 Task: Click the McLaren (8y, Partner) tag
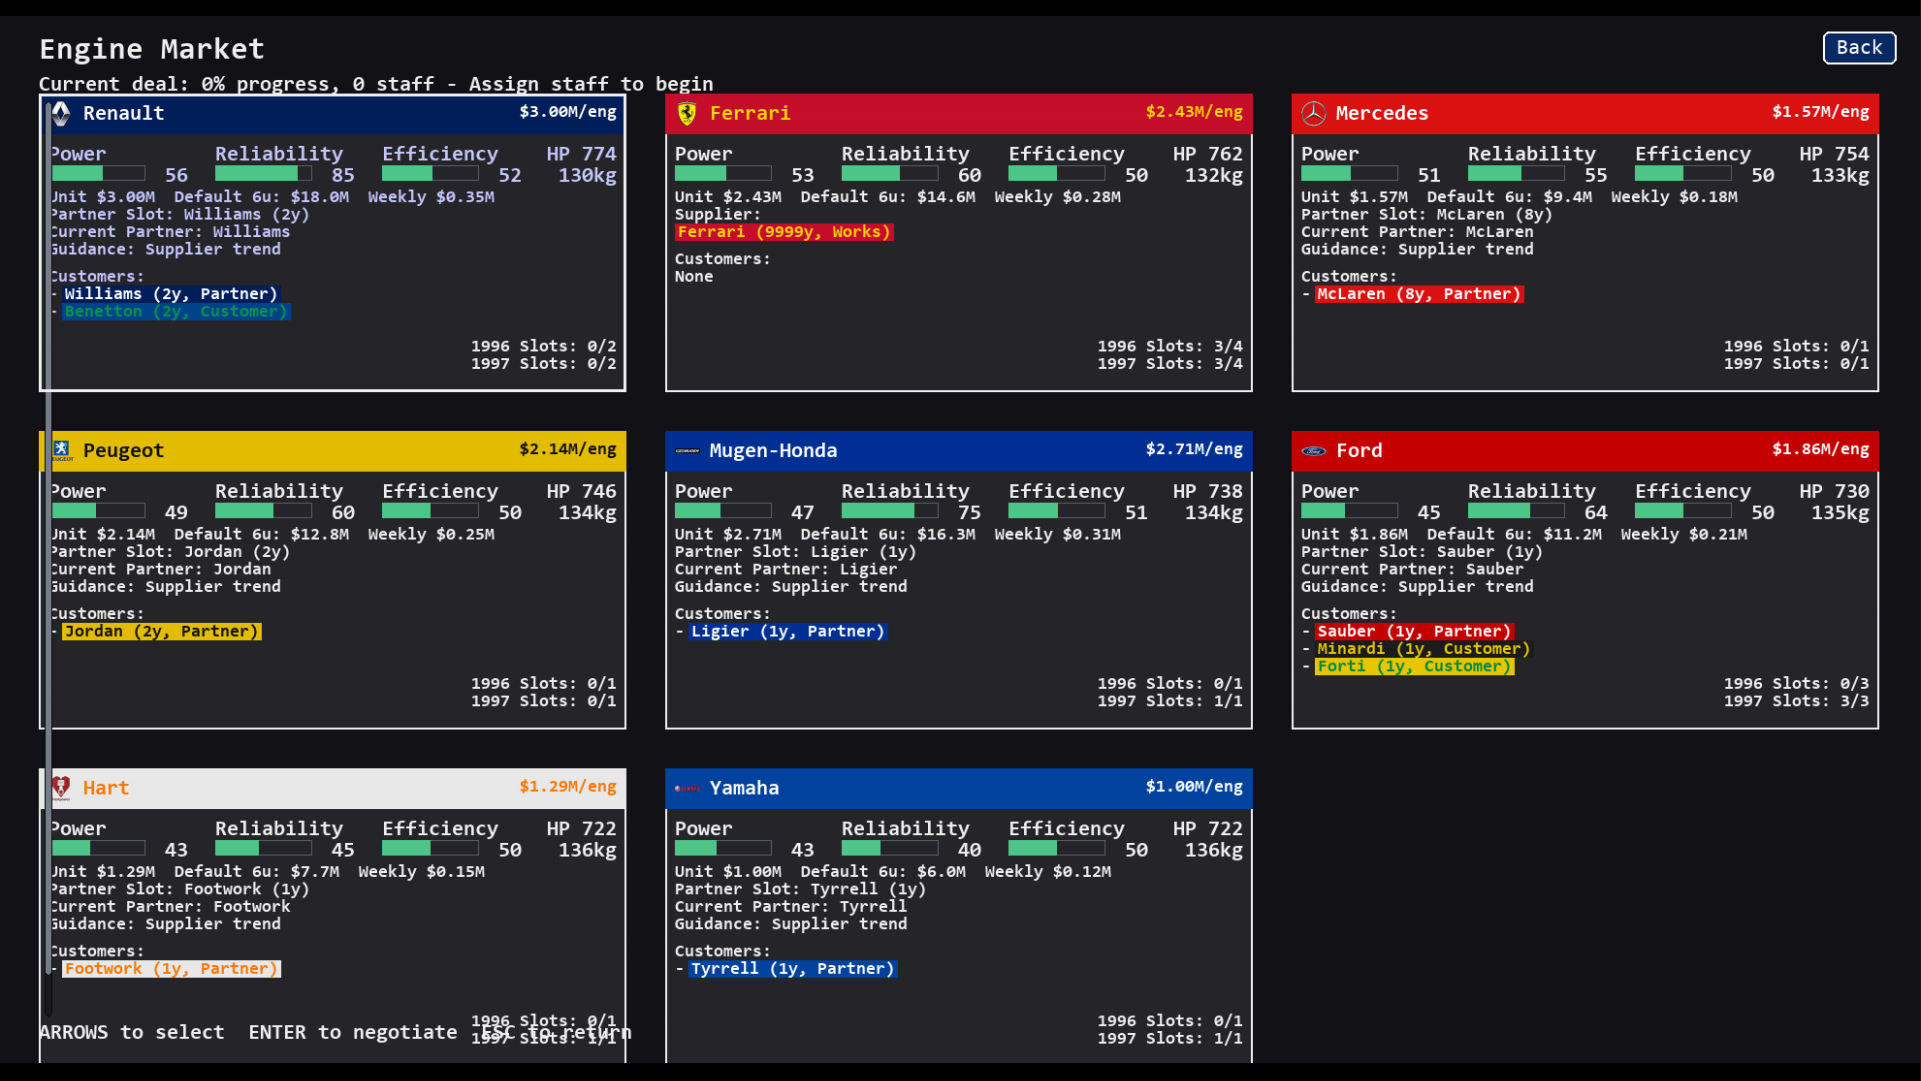(1419, 294)
